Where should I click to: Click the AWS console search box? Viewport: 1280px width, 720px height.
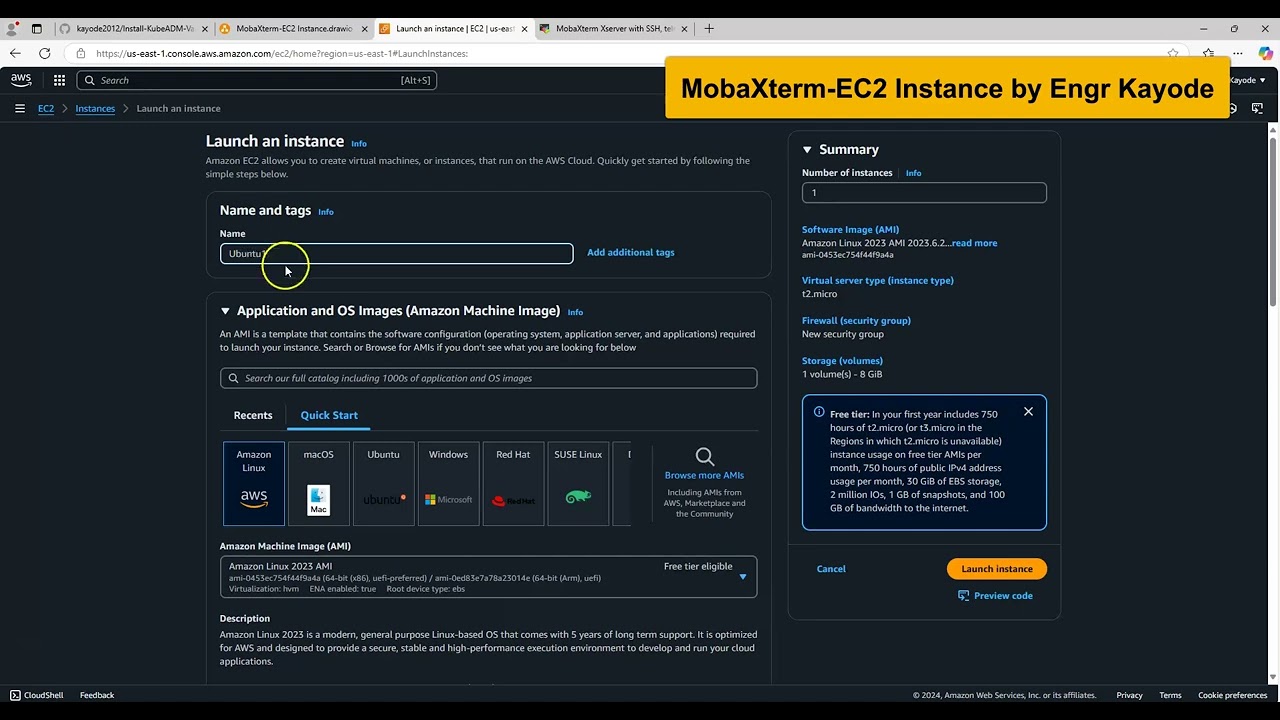click(256, 80)
